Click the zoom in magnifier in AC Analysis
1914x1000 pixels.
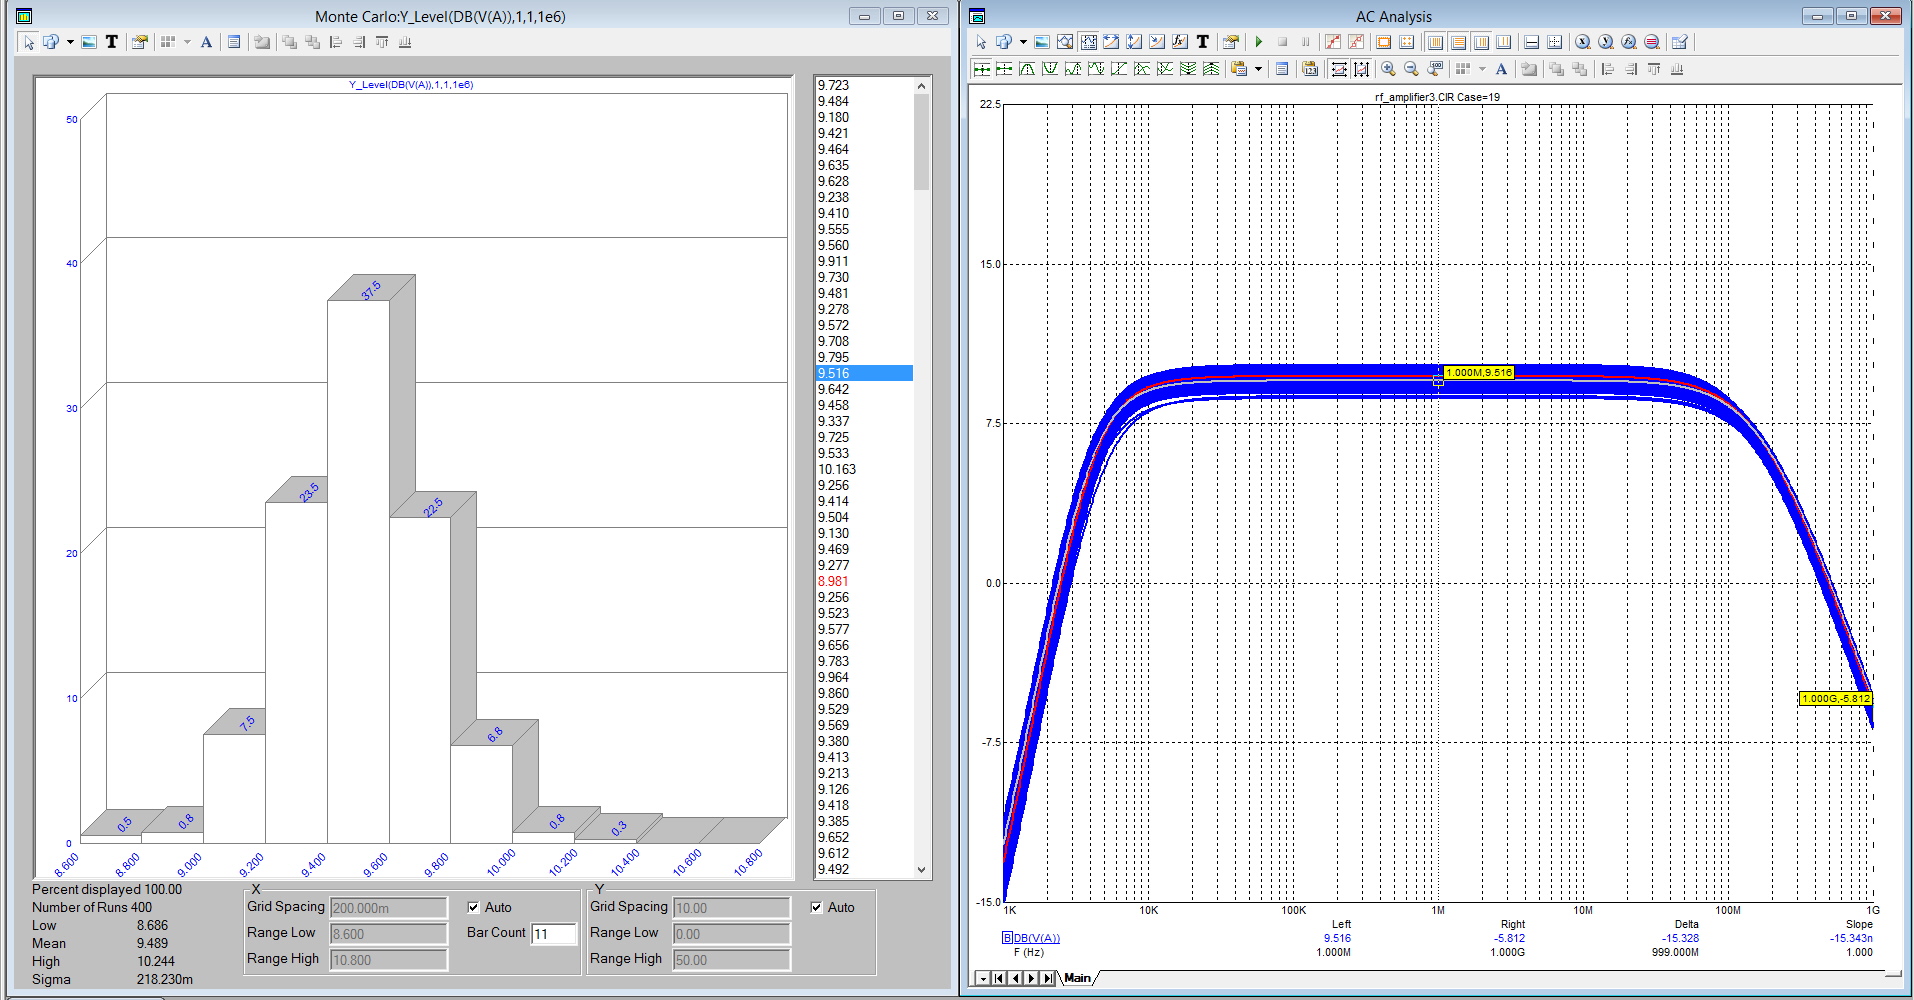click(1388, 69)
